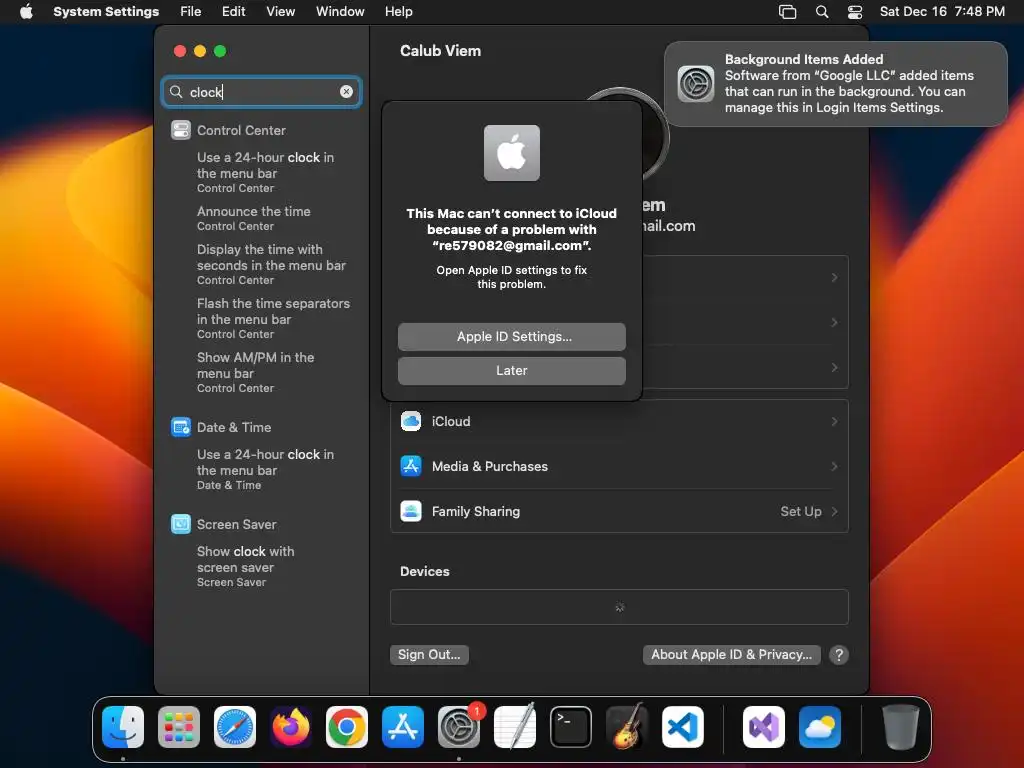Expand the Media & Purchases chevron
The width and height of the screenshot is (1024, 768).
click(835, 466)
